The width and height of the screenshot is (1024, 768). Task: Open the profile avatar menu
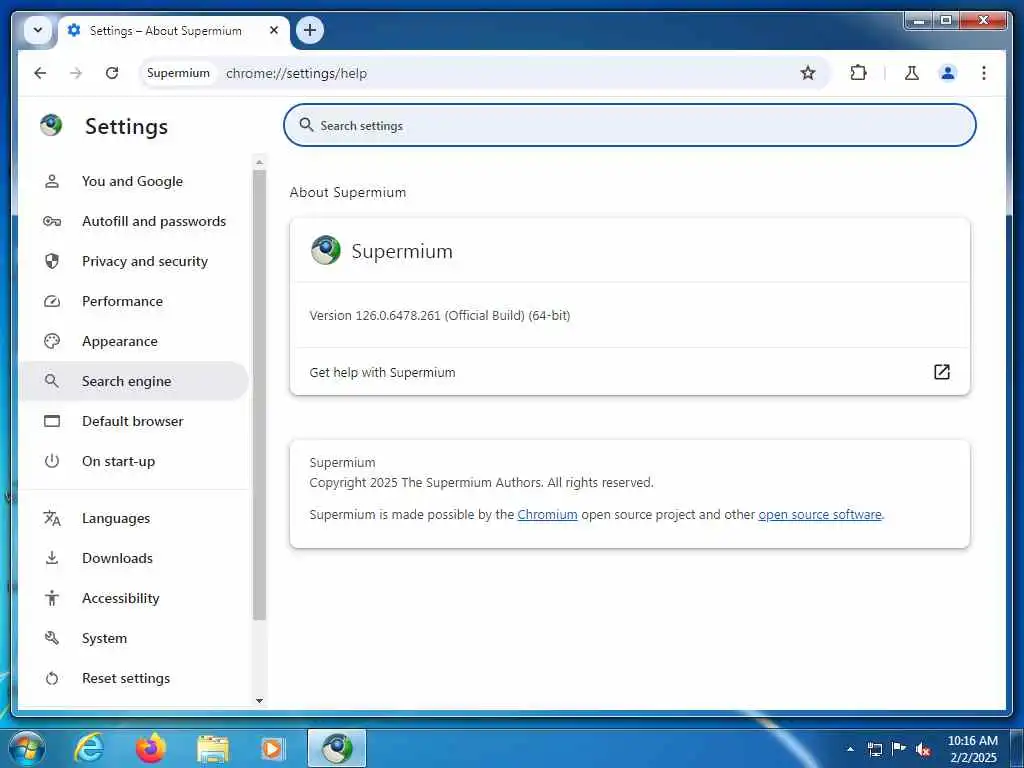948,73
